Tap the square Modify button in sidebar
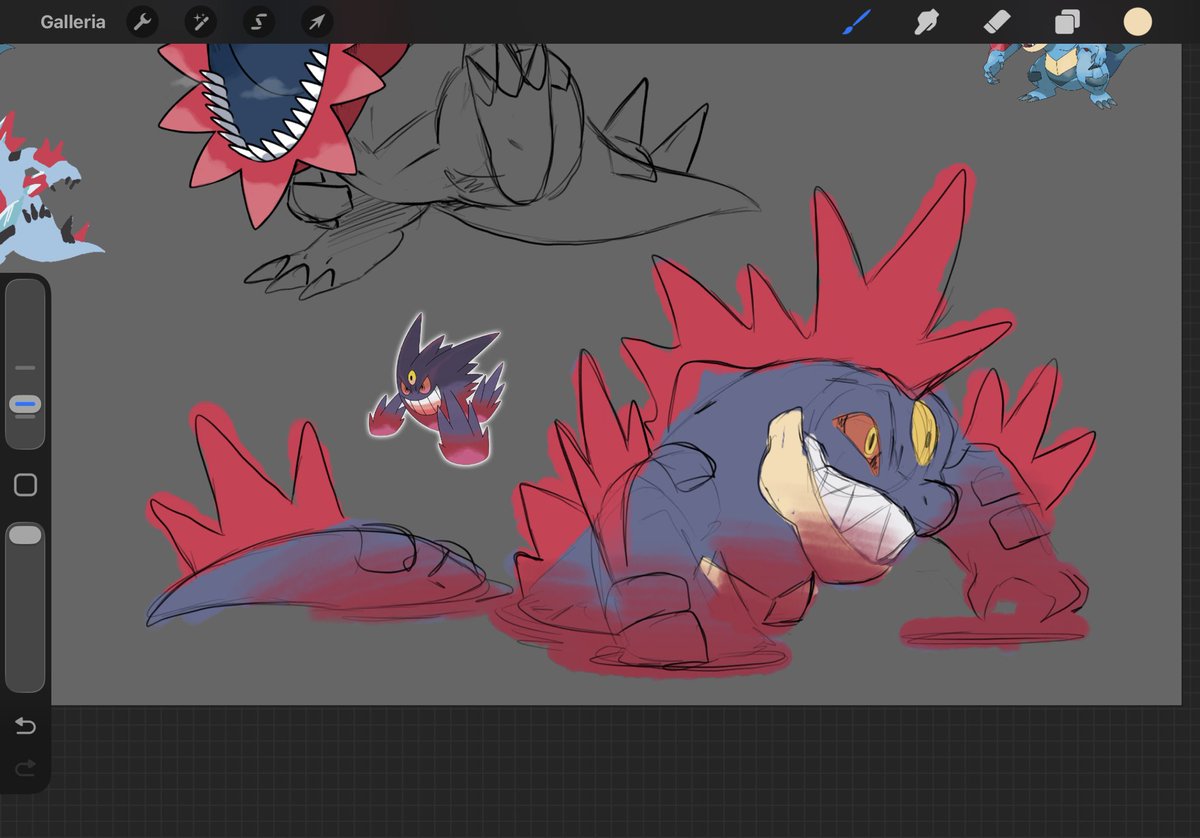This screenshot has width=1200, height=838. point(26,485)
